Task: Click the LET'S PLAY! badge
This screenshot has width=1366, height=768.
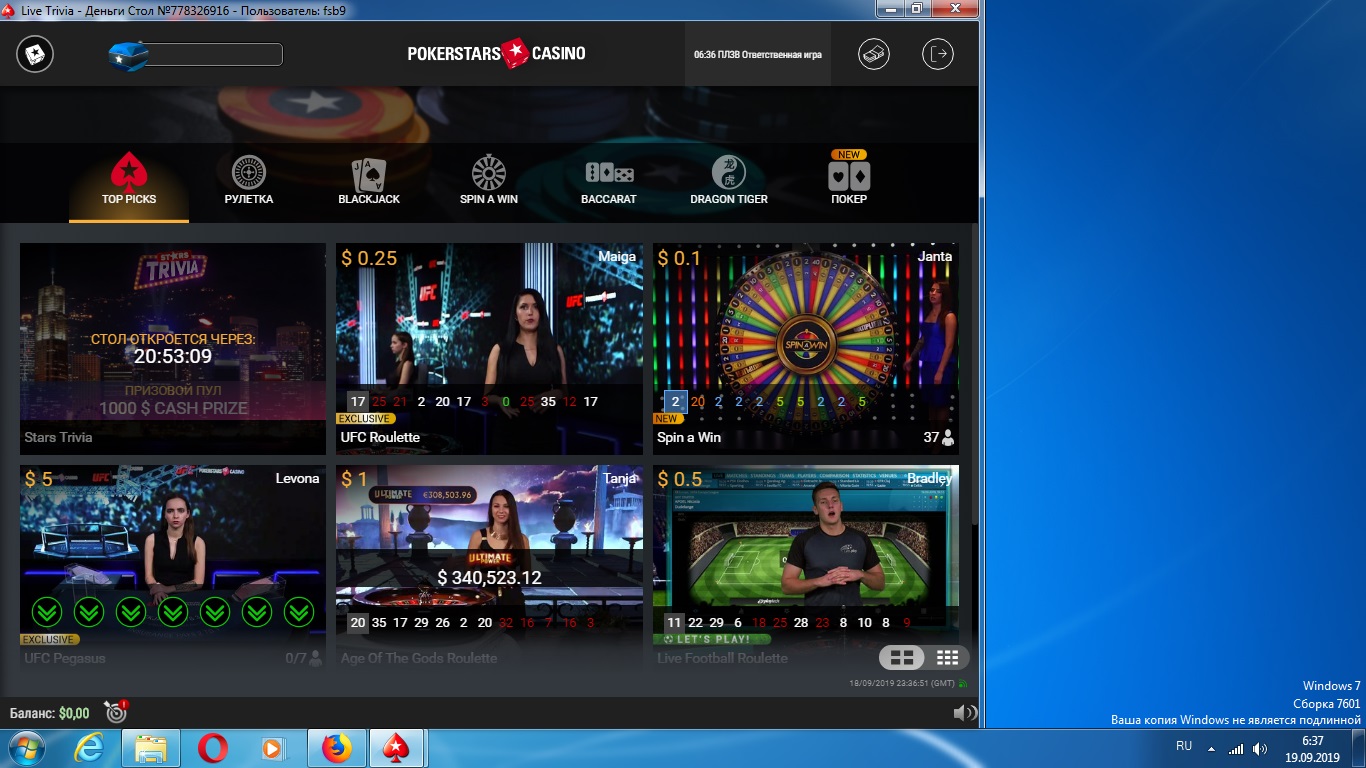Action: tap(712, 639)
